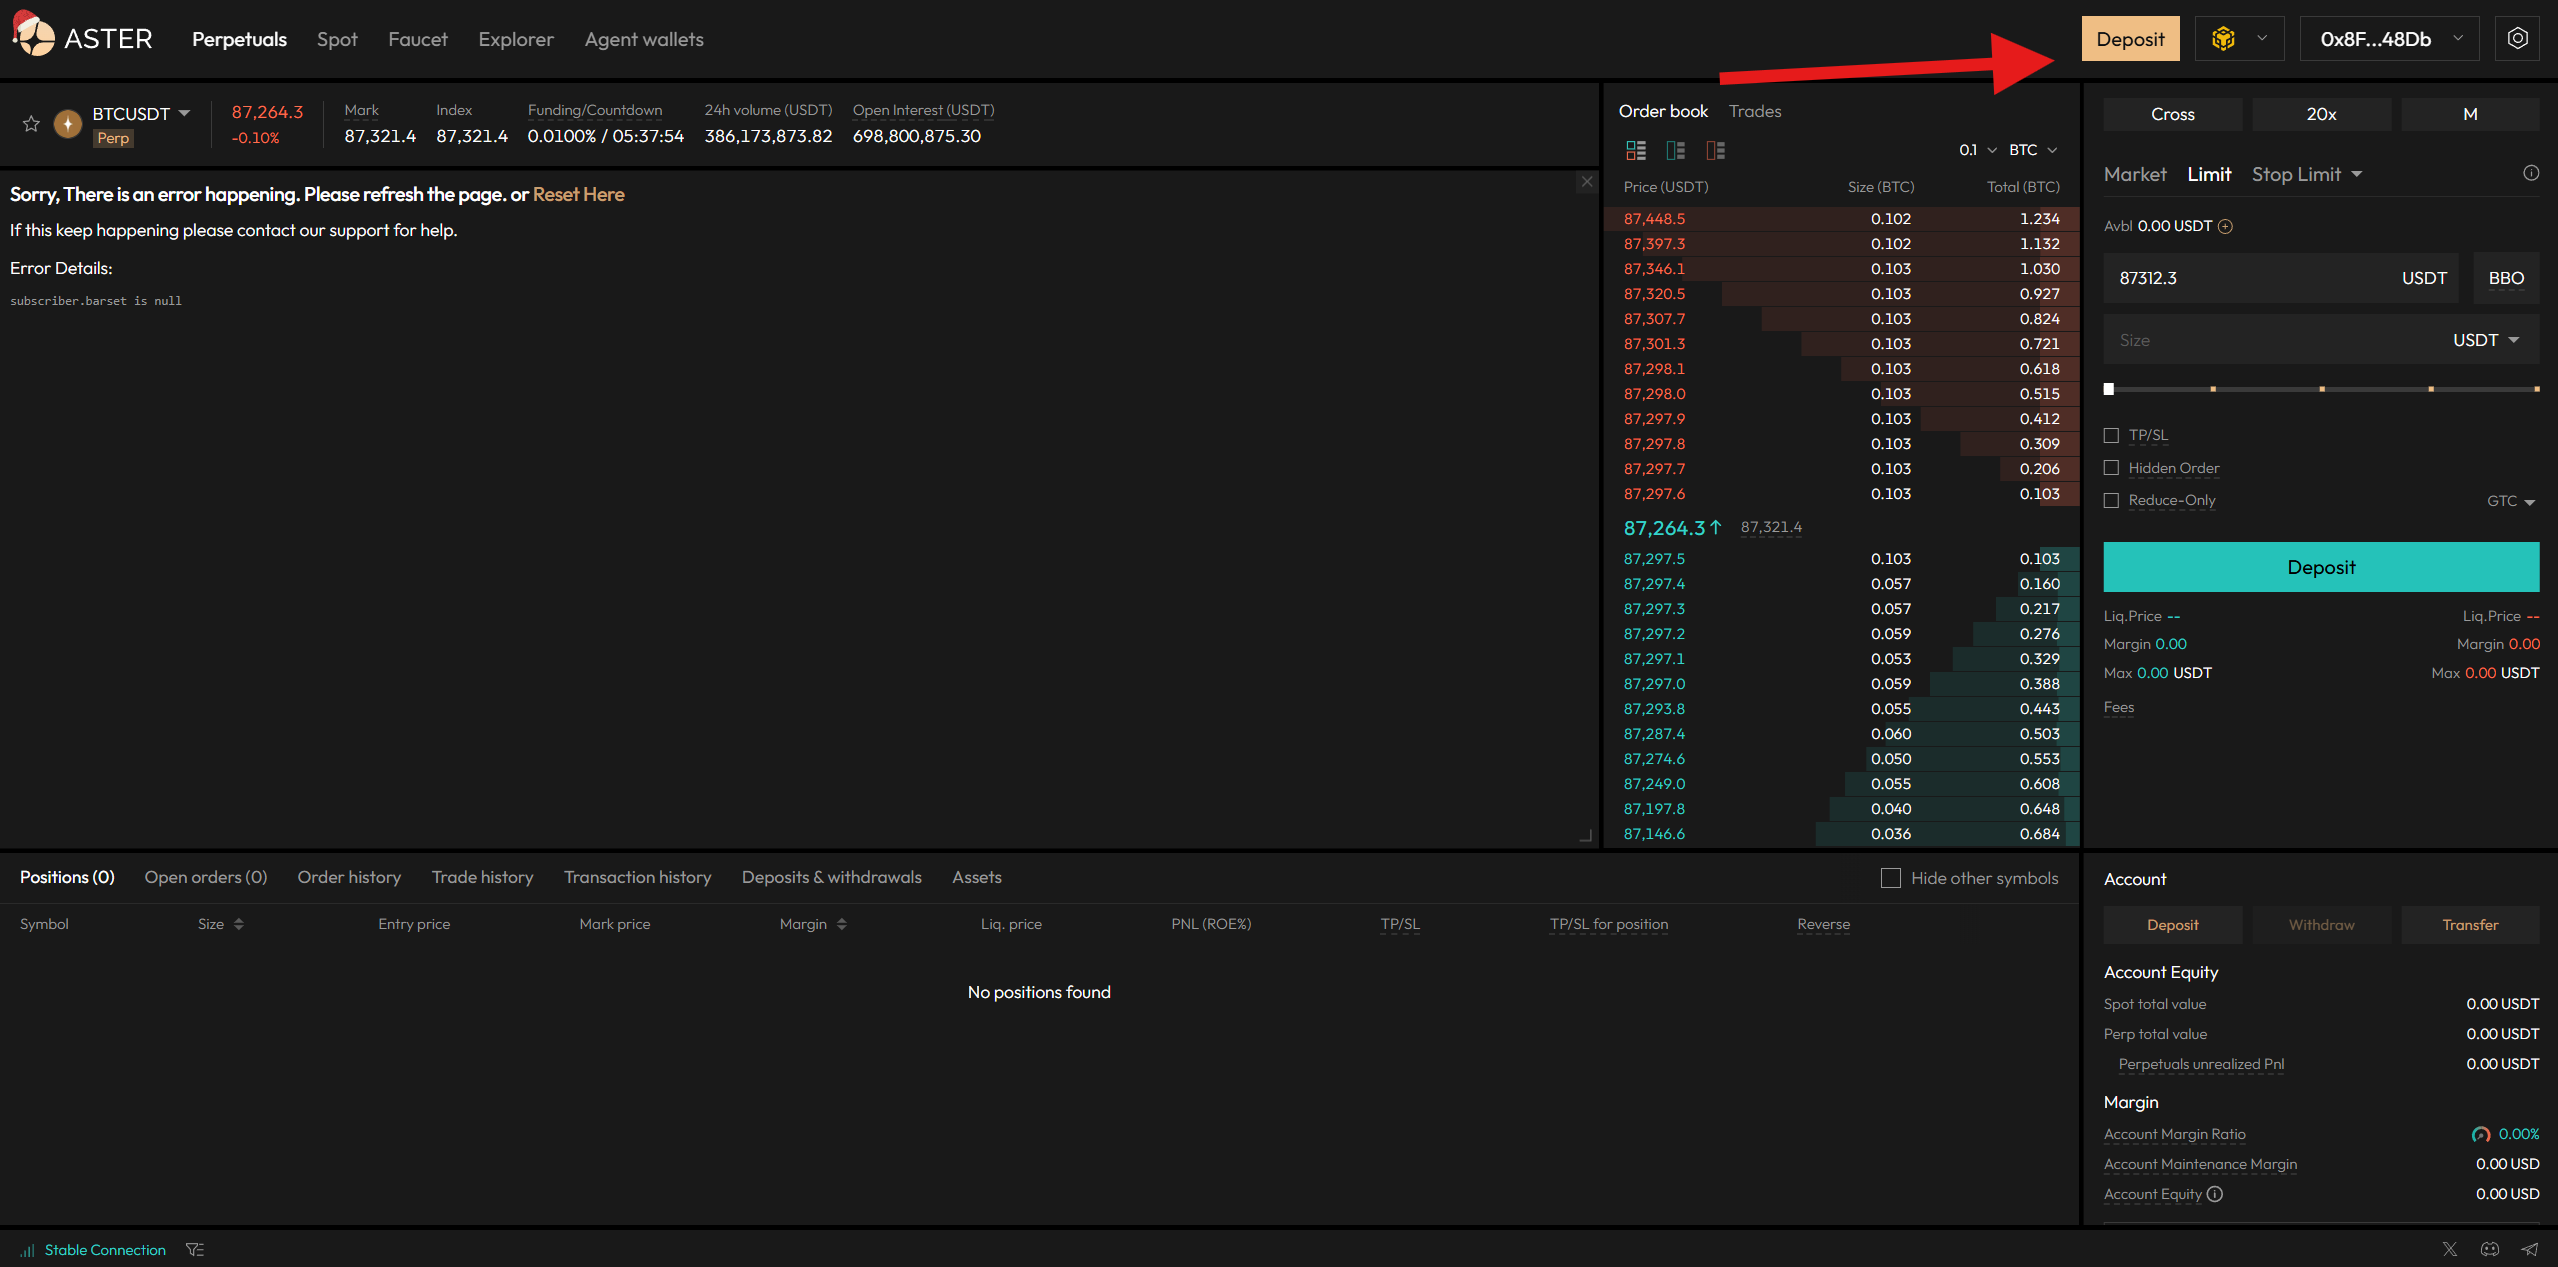
Task: Select the bids-only order book view icon
Action: tap(1676, 150)
